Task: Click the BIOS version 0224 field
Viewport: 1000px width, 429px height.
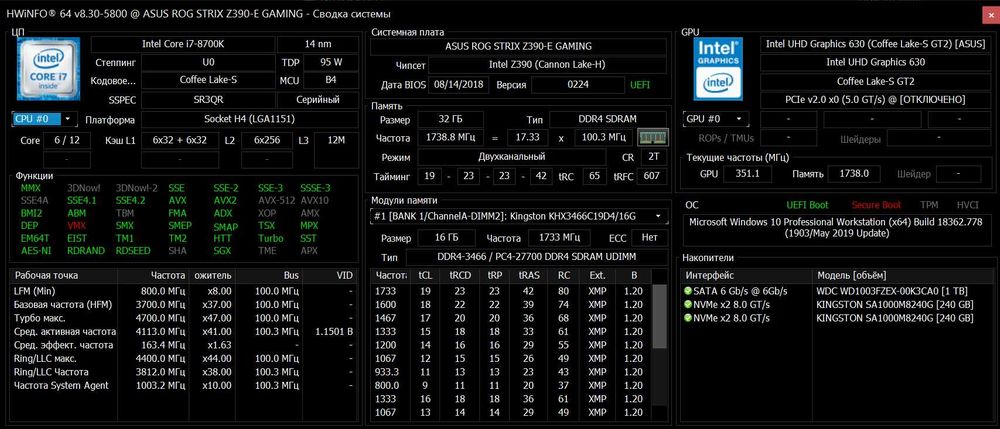Action: click(x=578, y=84)
